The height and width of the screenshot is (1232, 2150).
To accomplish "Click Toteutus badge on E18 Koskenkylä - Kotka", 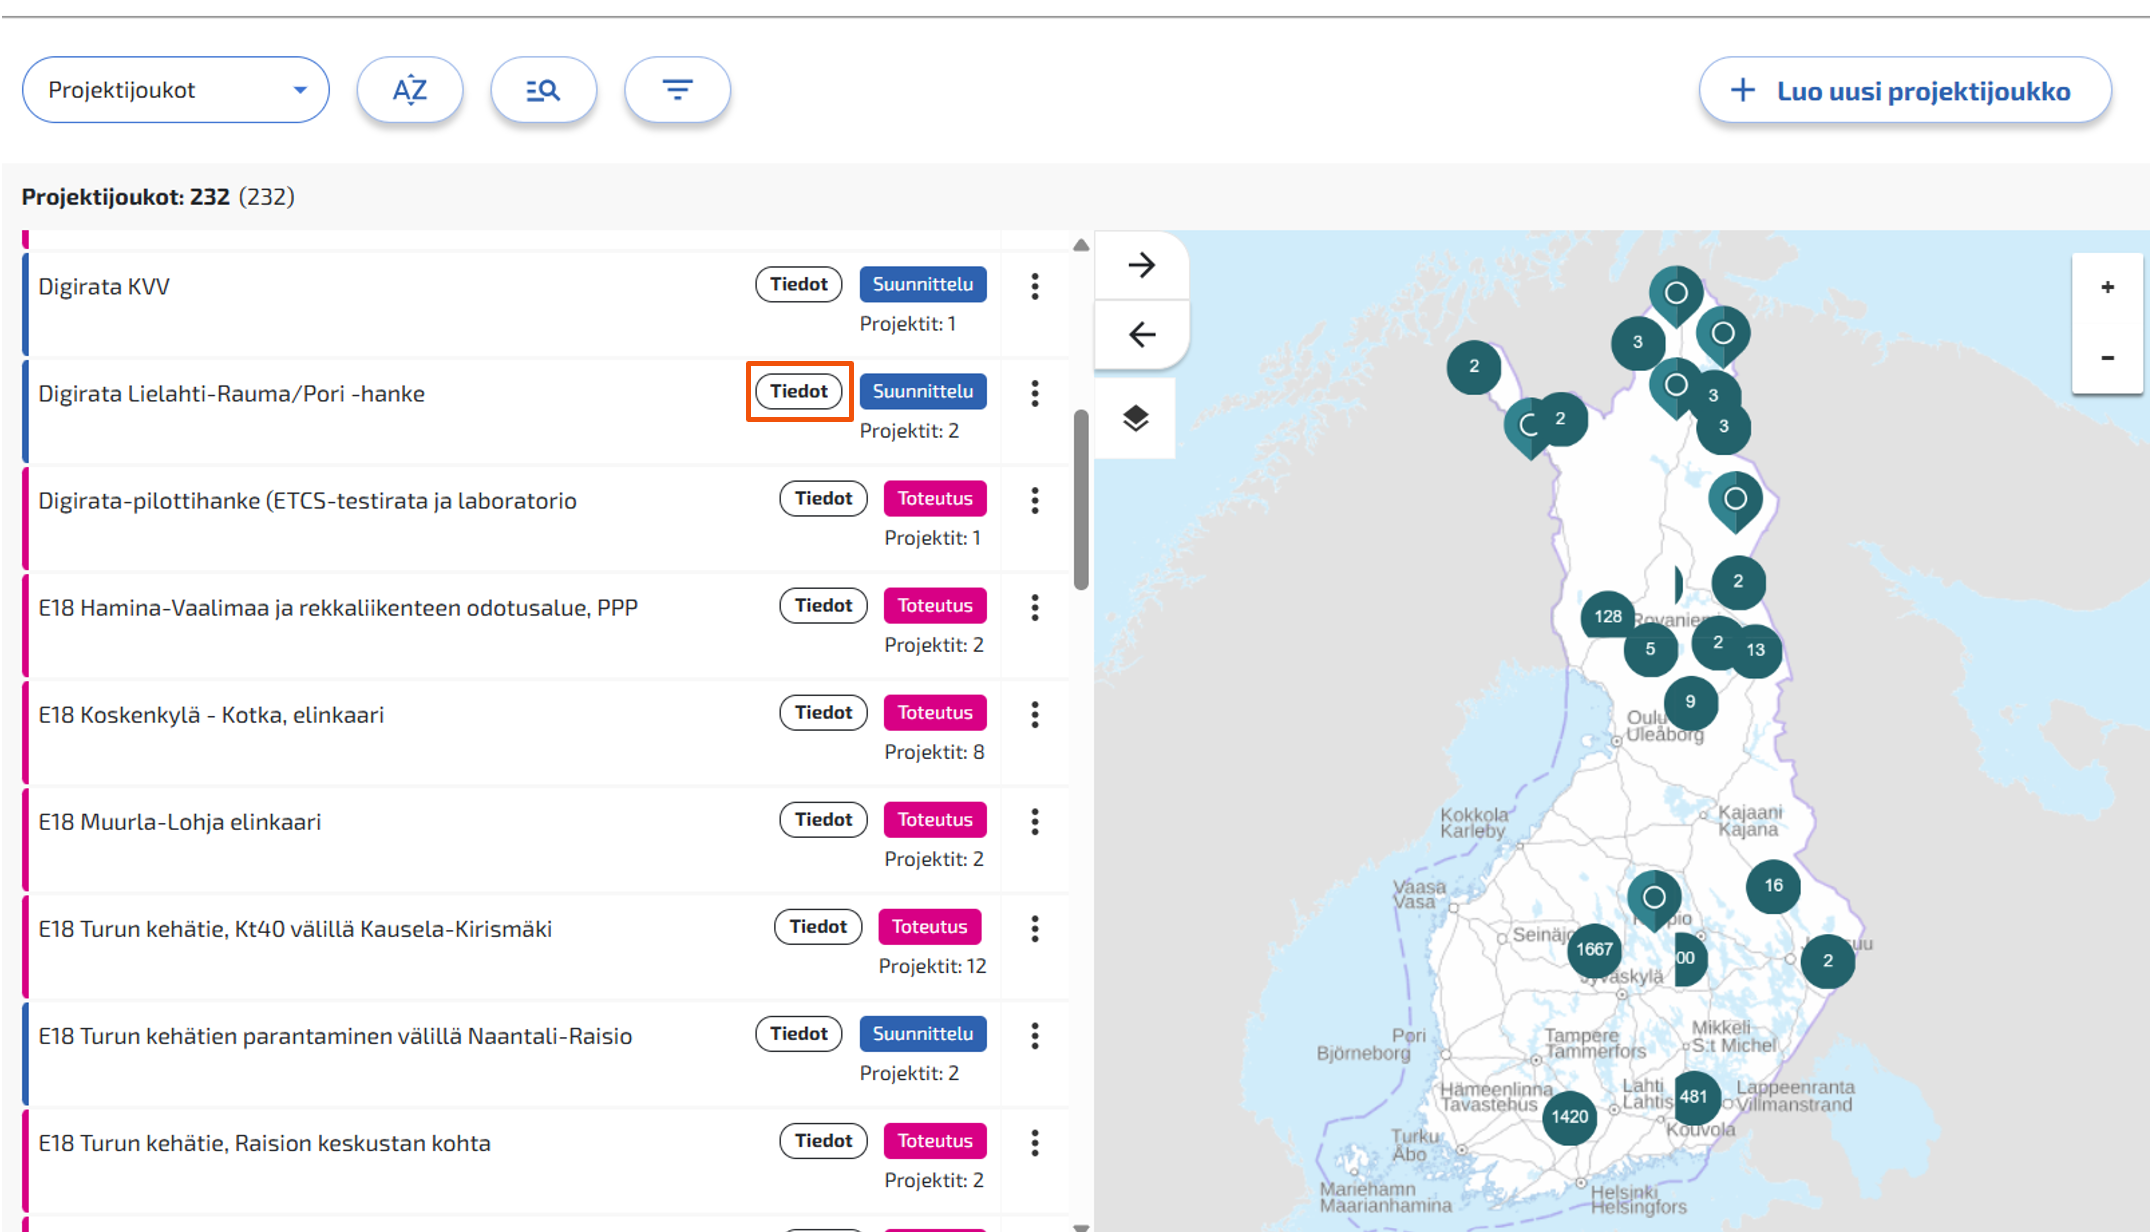I will click(935, 712).
